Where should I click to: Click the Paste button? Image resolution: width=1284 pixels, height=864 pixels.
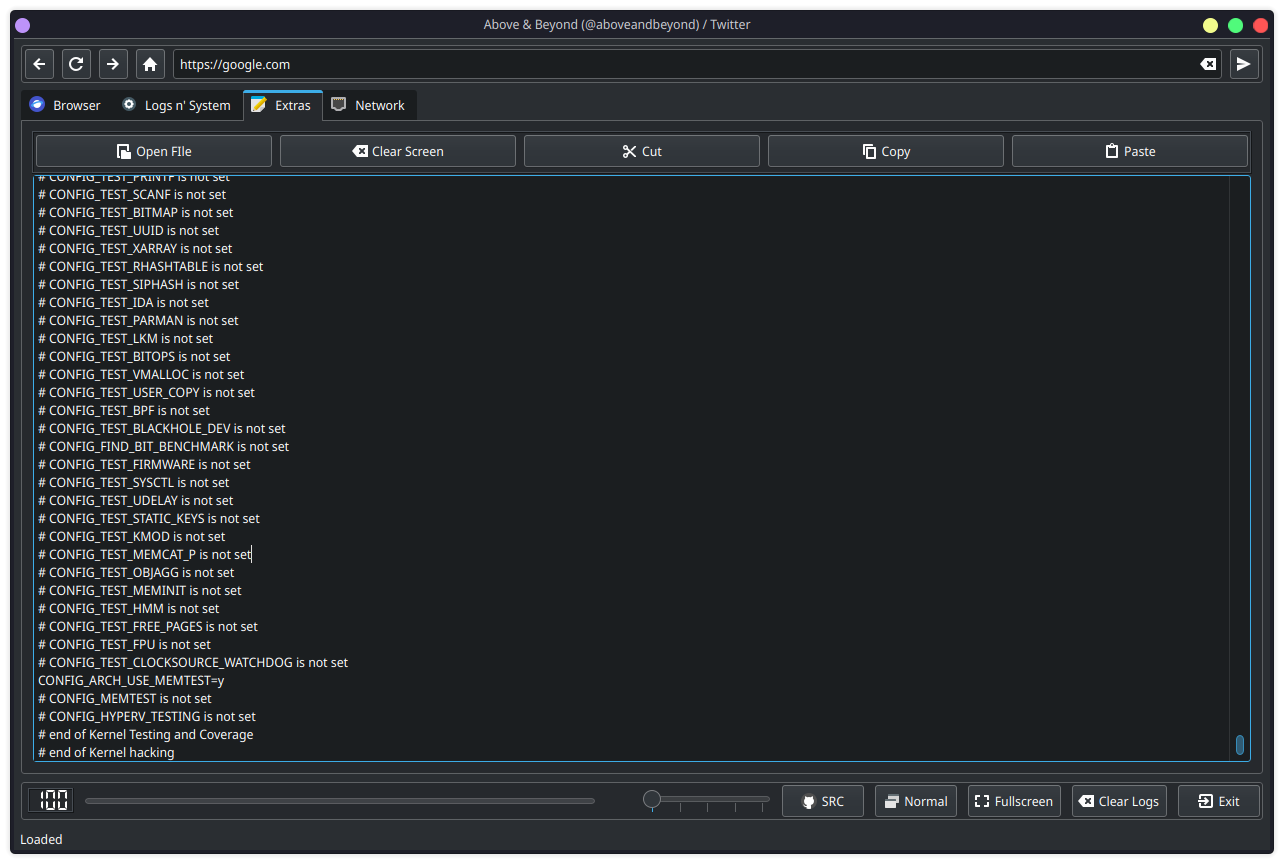[x=1130, y=151]
